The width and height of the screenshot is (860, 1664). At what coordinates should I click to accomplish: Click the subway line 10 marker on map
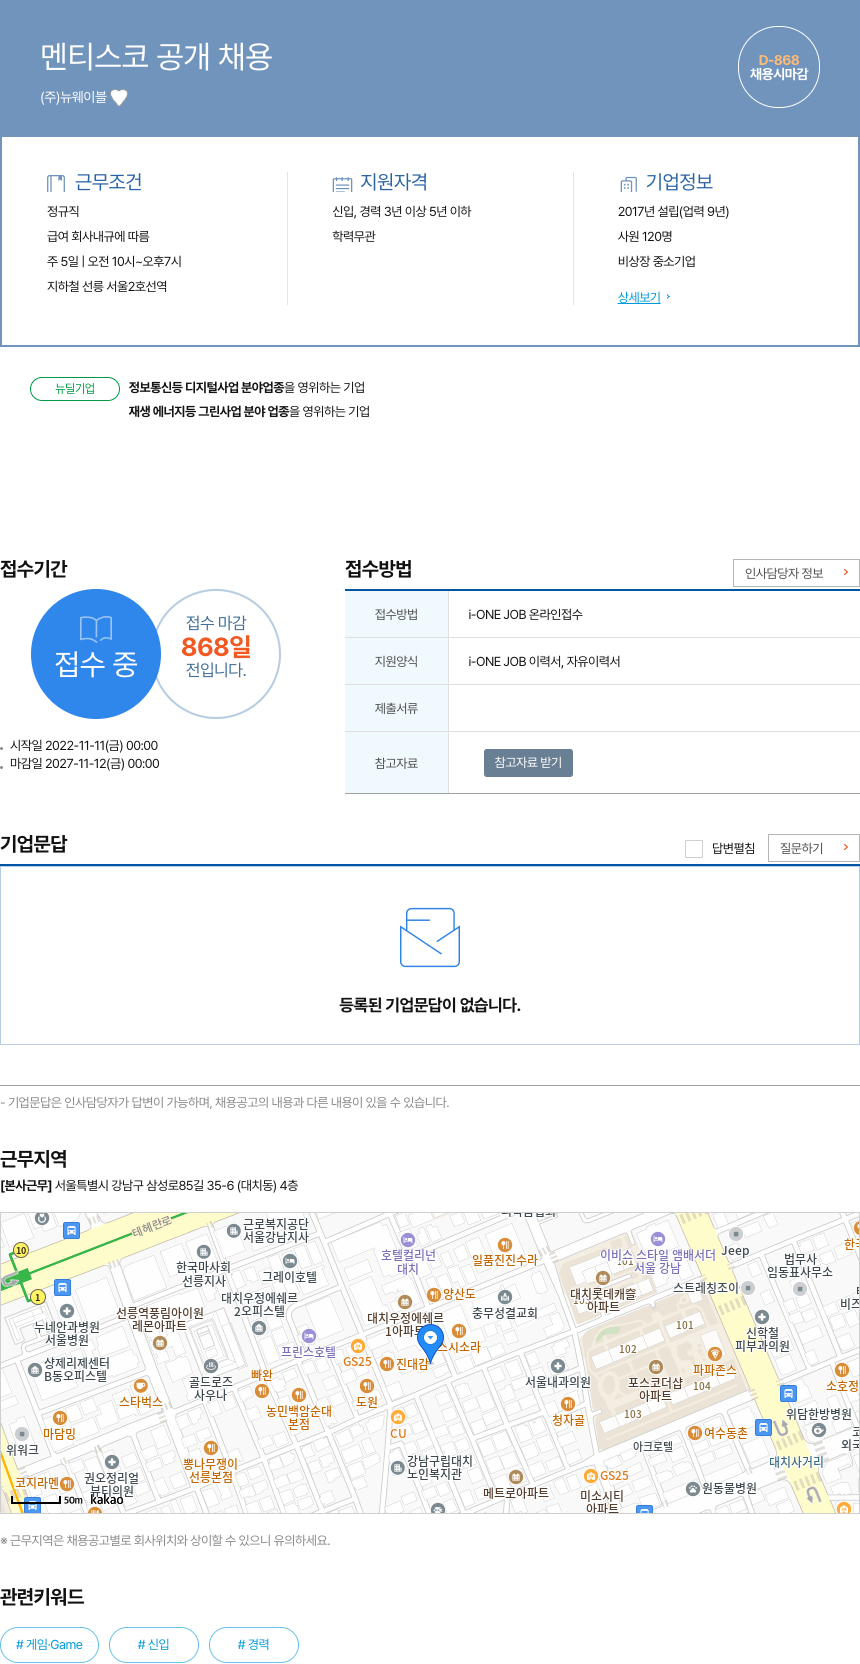click(x=21, y=1250)
